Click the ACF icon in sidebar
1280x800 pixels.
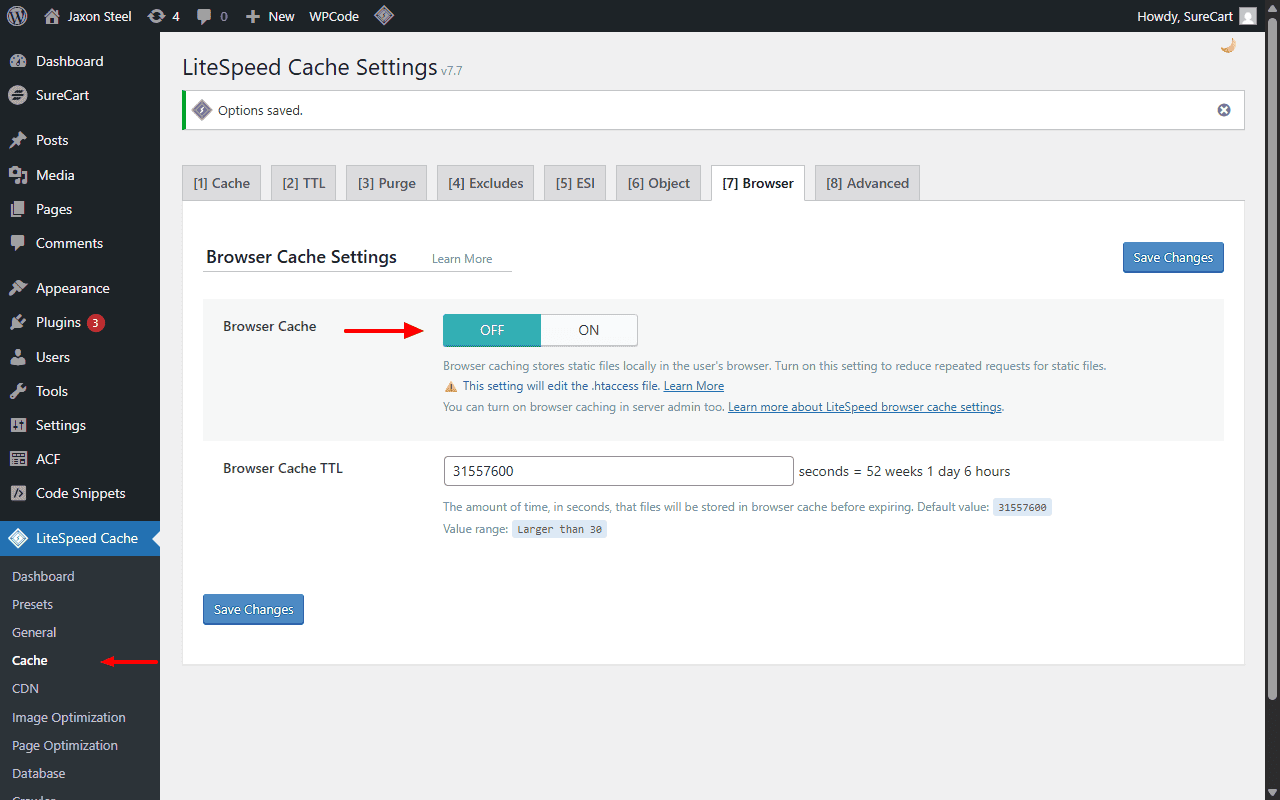tap(18, 459)
